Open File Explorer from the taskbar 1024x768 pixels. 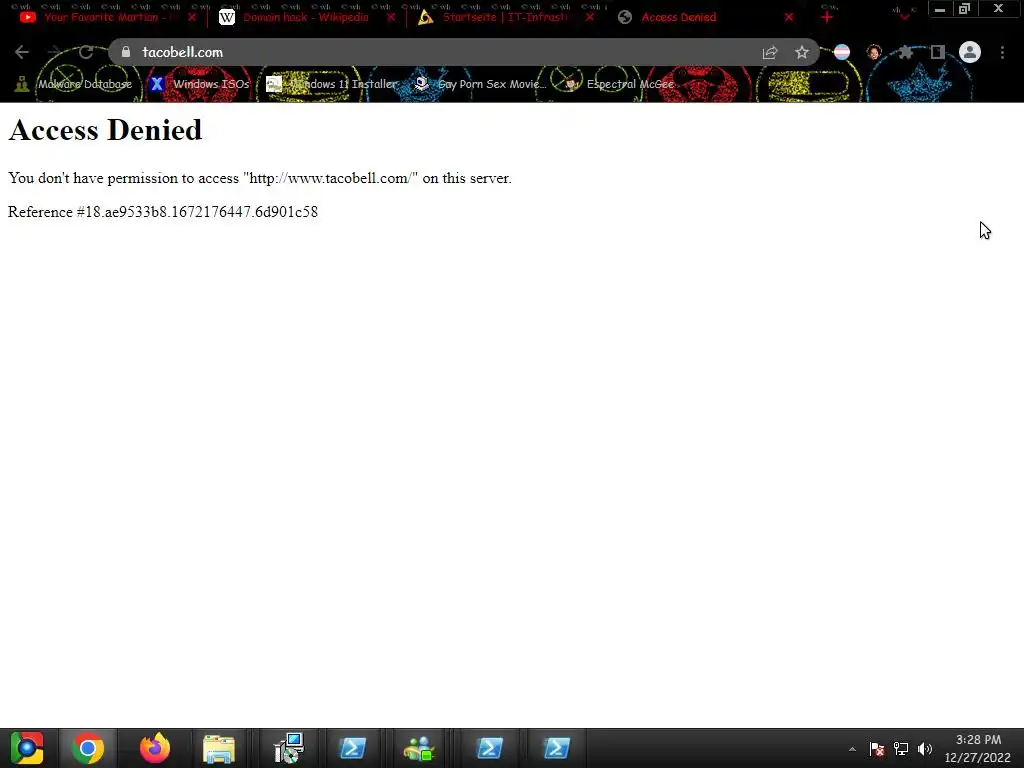[x=219, y=748]
